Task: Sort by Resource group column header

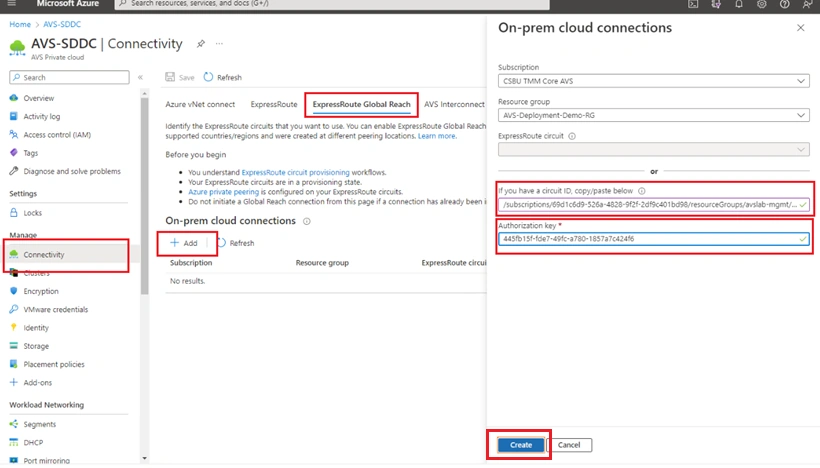Action: (x=322, y=263)
